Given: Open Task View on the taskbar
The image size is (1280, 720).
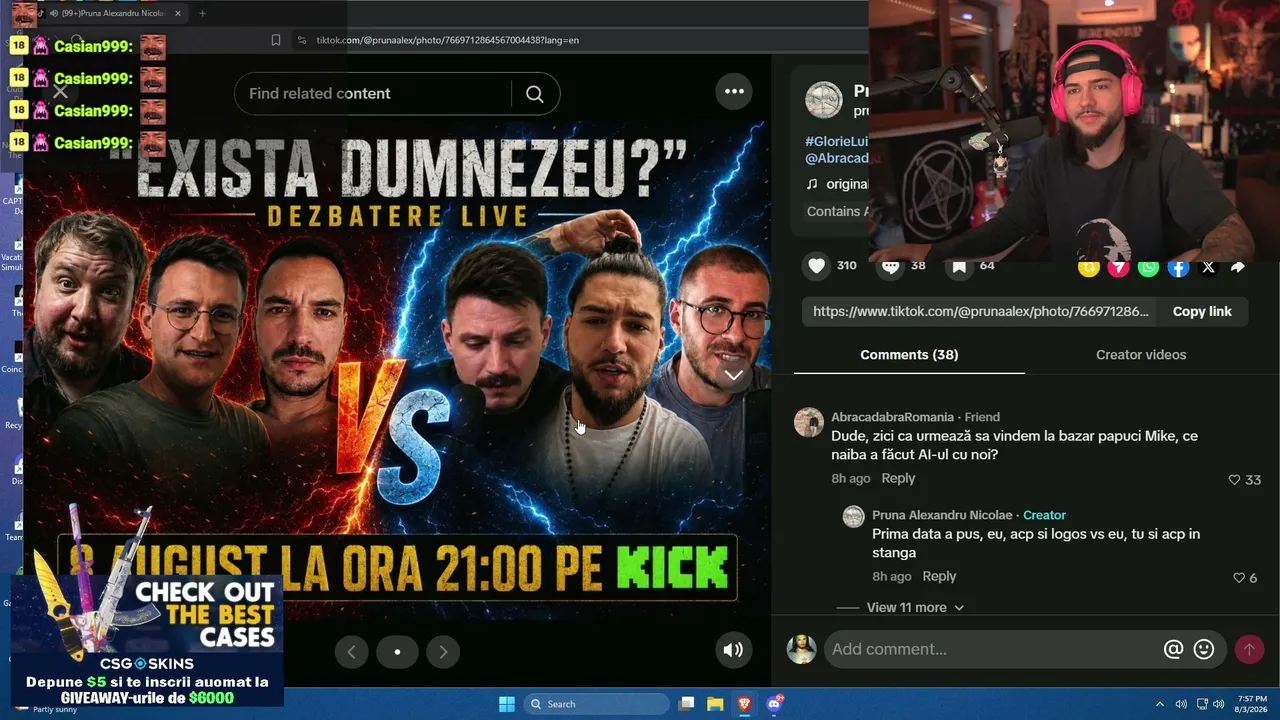Looking at the screenshot, I should [x=686, y=704].
